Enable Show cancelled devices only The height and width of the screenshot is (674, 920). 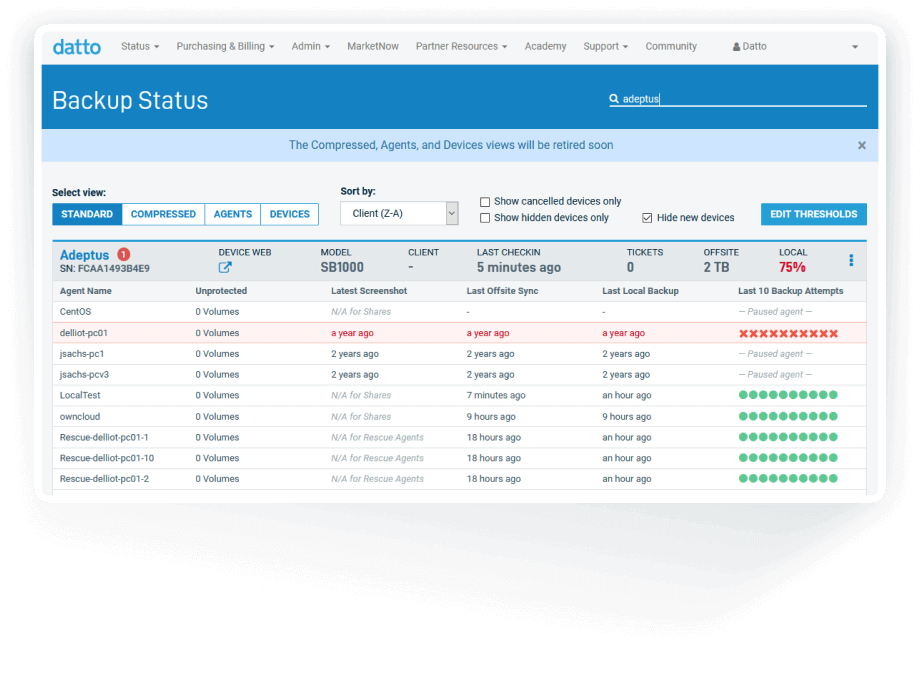(x=485, y=202)
